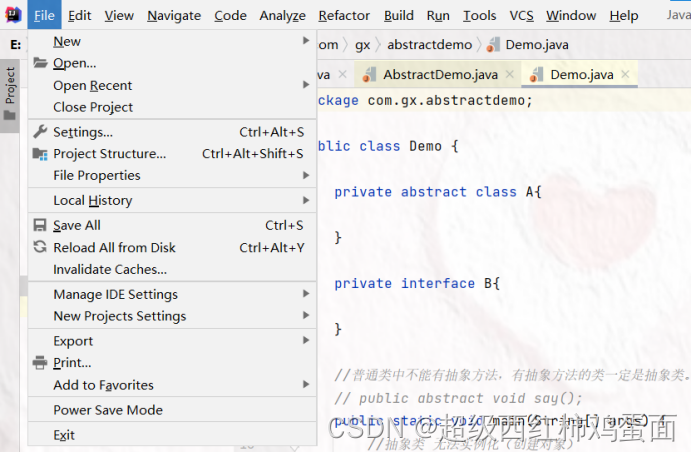The image size is (692, 452).
Task: Click the folder icon beside Open...
Action: [40, 63]
